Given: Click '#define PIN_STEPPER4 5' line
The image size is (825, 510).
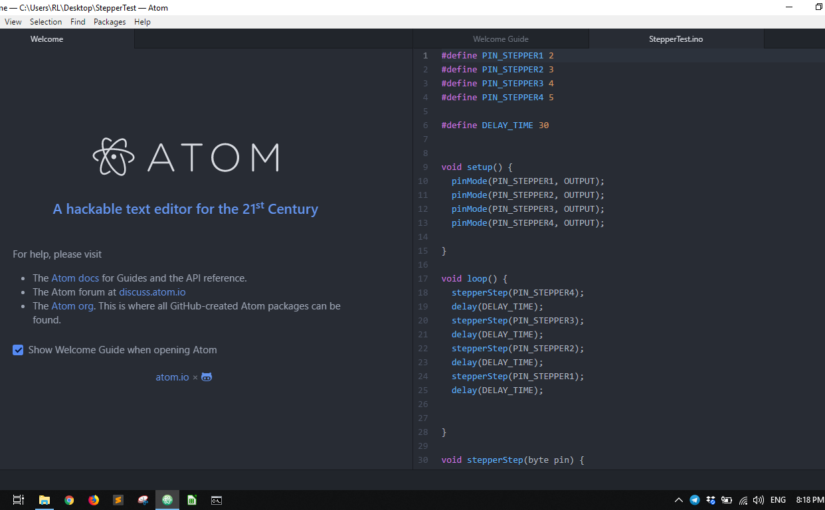Looking at the screenshot, I should 497,97.
